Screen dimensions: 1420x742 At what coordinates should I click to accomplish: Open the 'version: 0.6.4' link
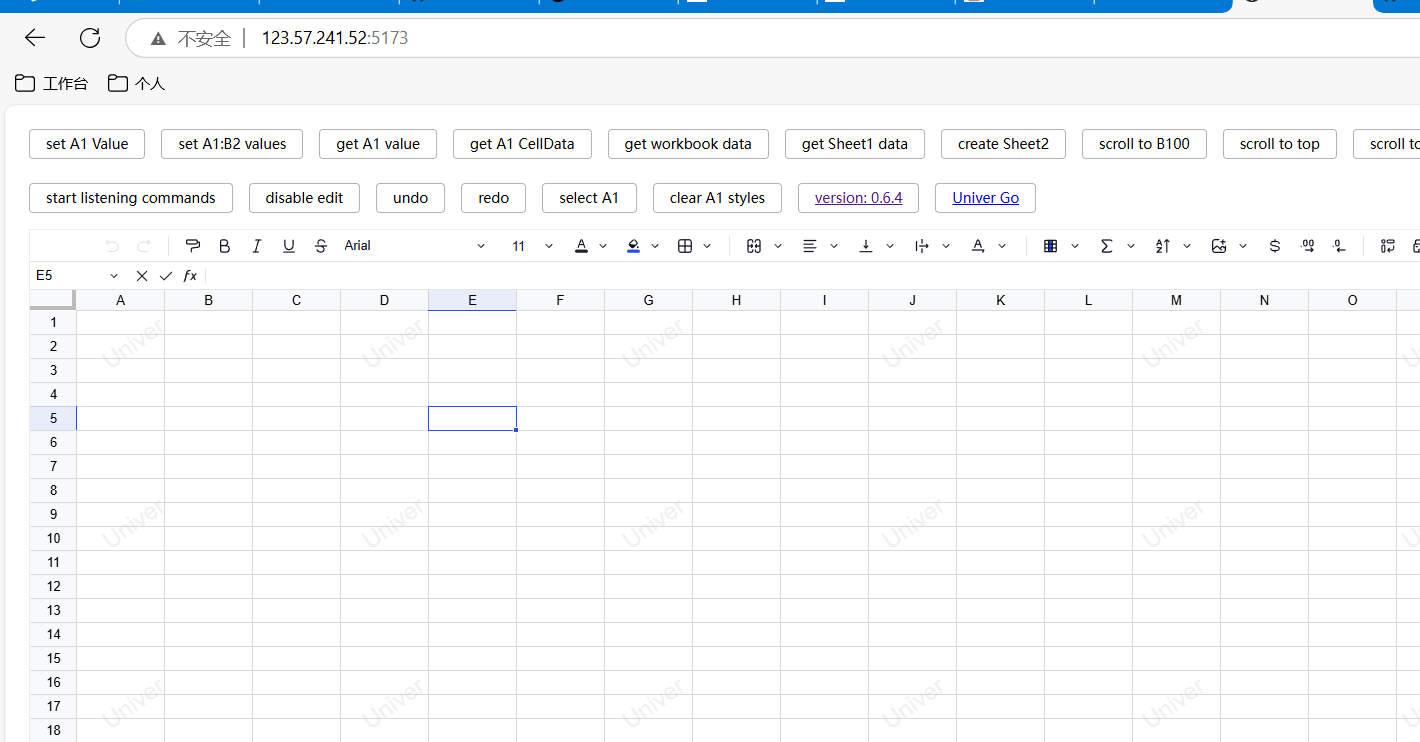(x=858, y=198)
